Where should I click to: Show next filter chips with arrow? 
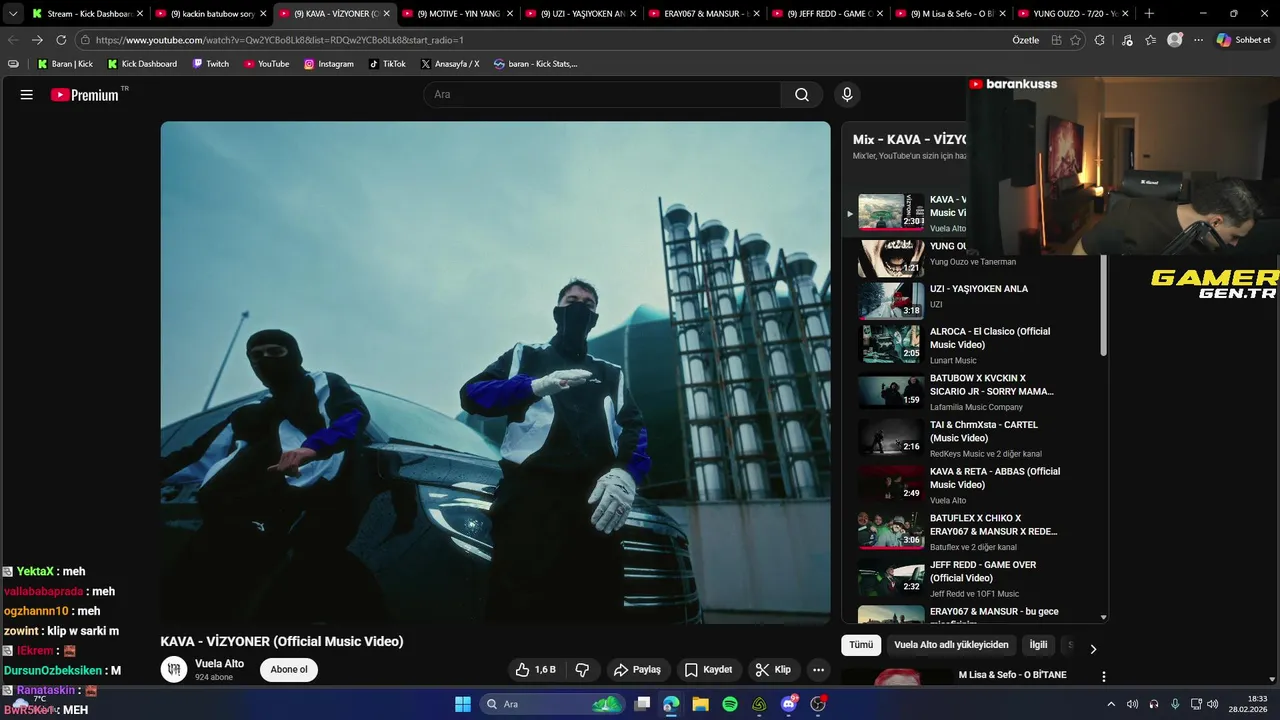coord(1093,649)
